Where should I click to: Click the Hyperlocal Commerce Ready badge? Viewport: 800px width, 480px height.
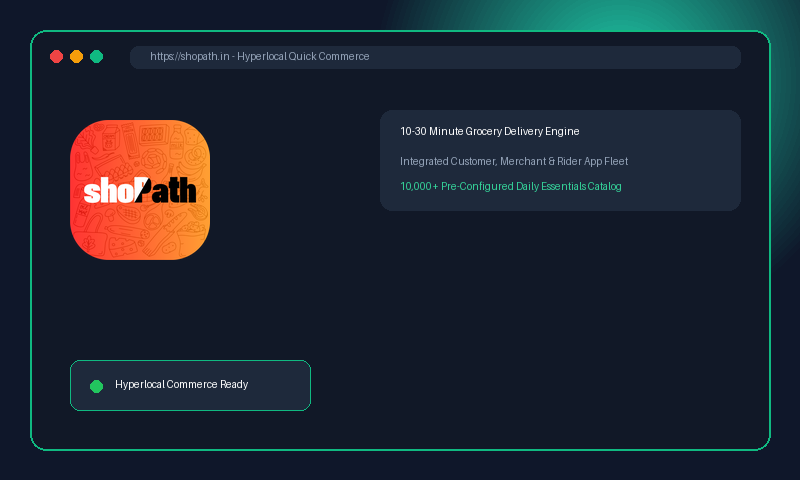(x=190, y=385)
